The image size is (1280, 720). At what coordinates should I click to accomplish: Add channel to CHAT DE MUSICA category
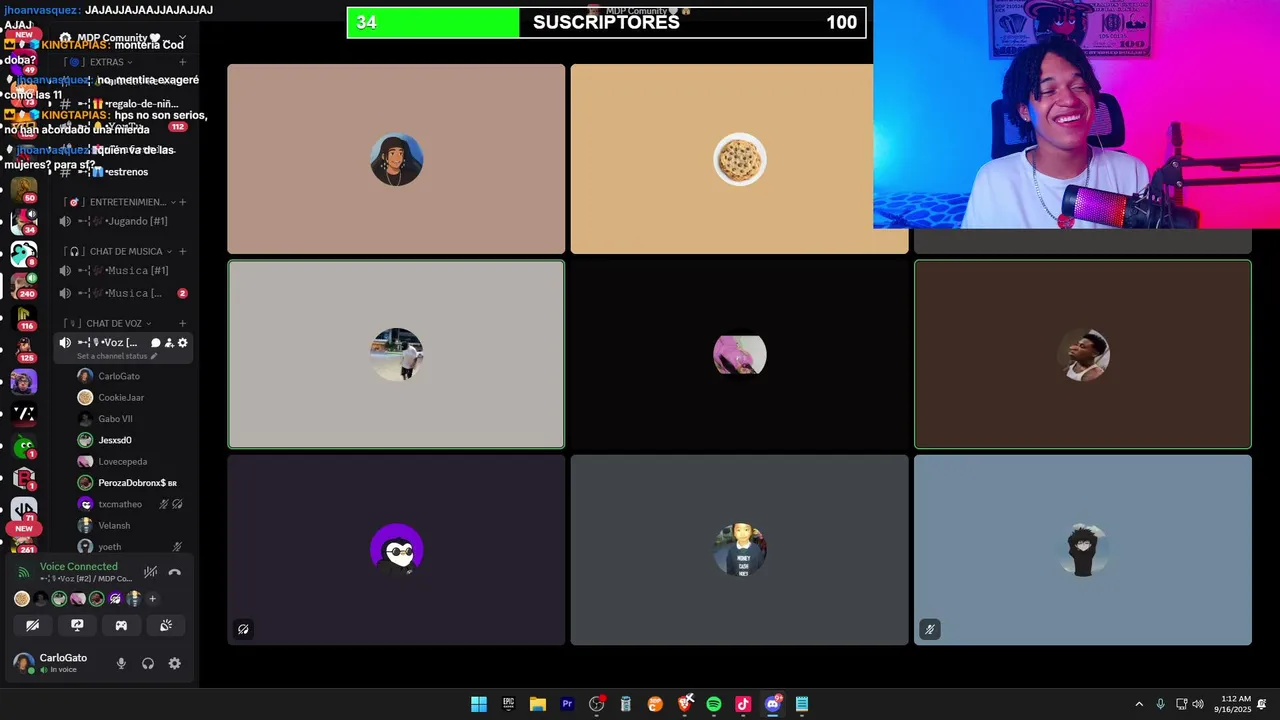point(182,251)
